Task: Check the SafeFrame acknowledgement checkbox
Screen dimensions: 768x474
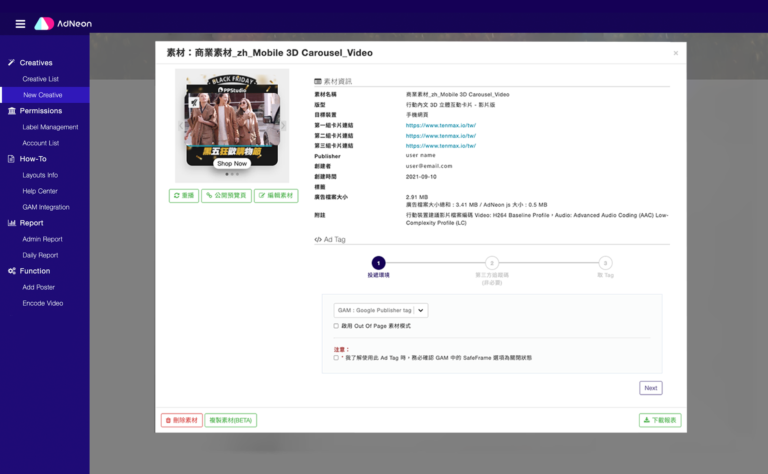Action: point(336,357)
